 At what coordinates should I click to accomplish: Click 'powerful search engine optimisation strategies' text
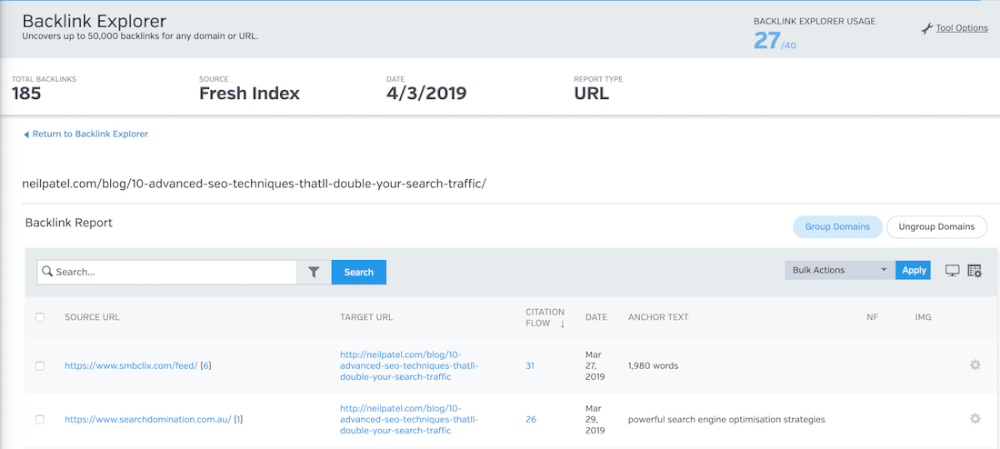(726, 420)
